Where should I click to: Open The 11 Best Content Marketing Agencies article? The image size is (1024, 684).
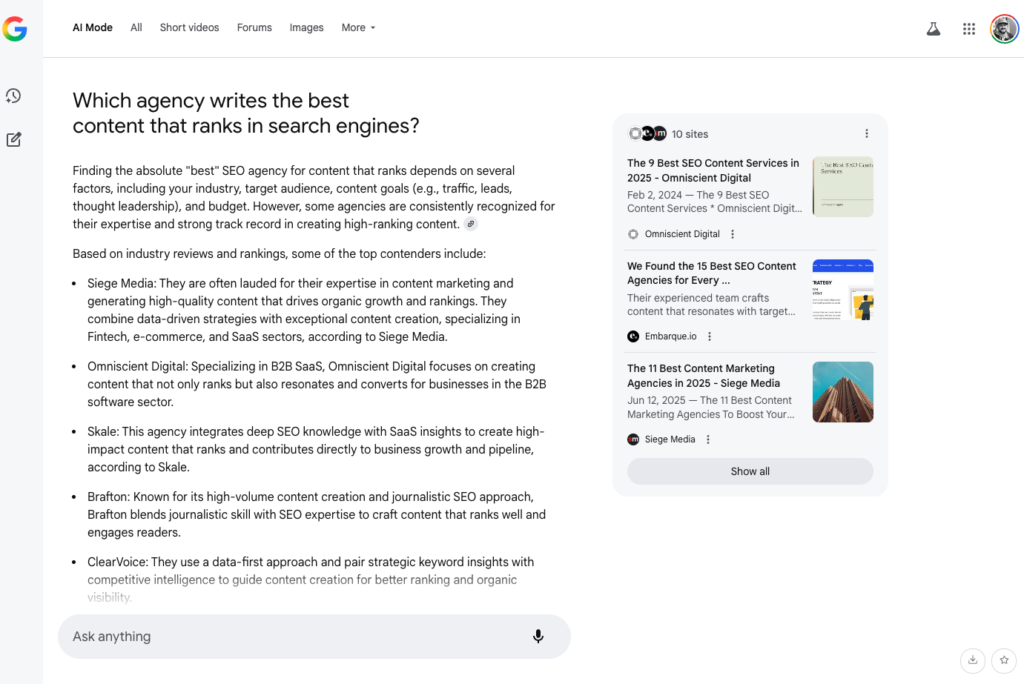pos(703,376)
